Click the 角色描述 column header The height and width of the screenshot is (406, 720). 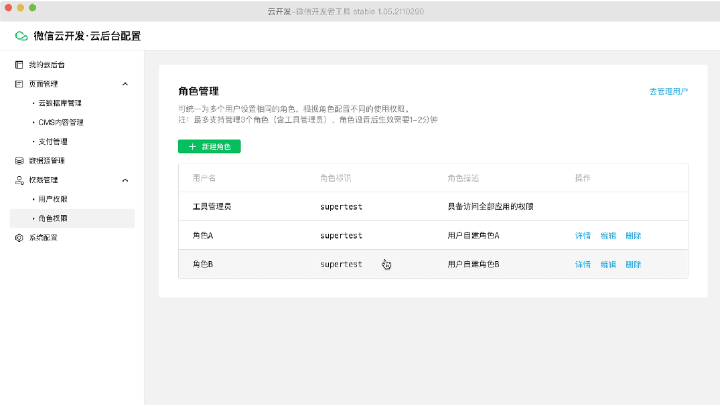tap(463, 178)
